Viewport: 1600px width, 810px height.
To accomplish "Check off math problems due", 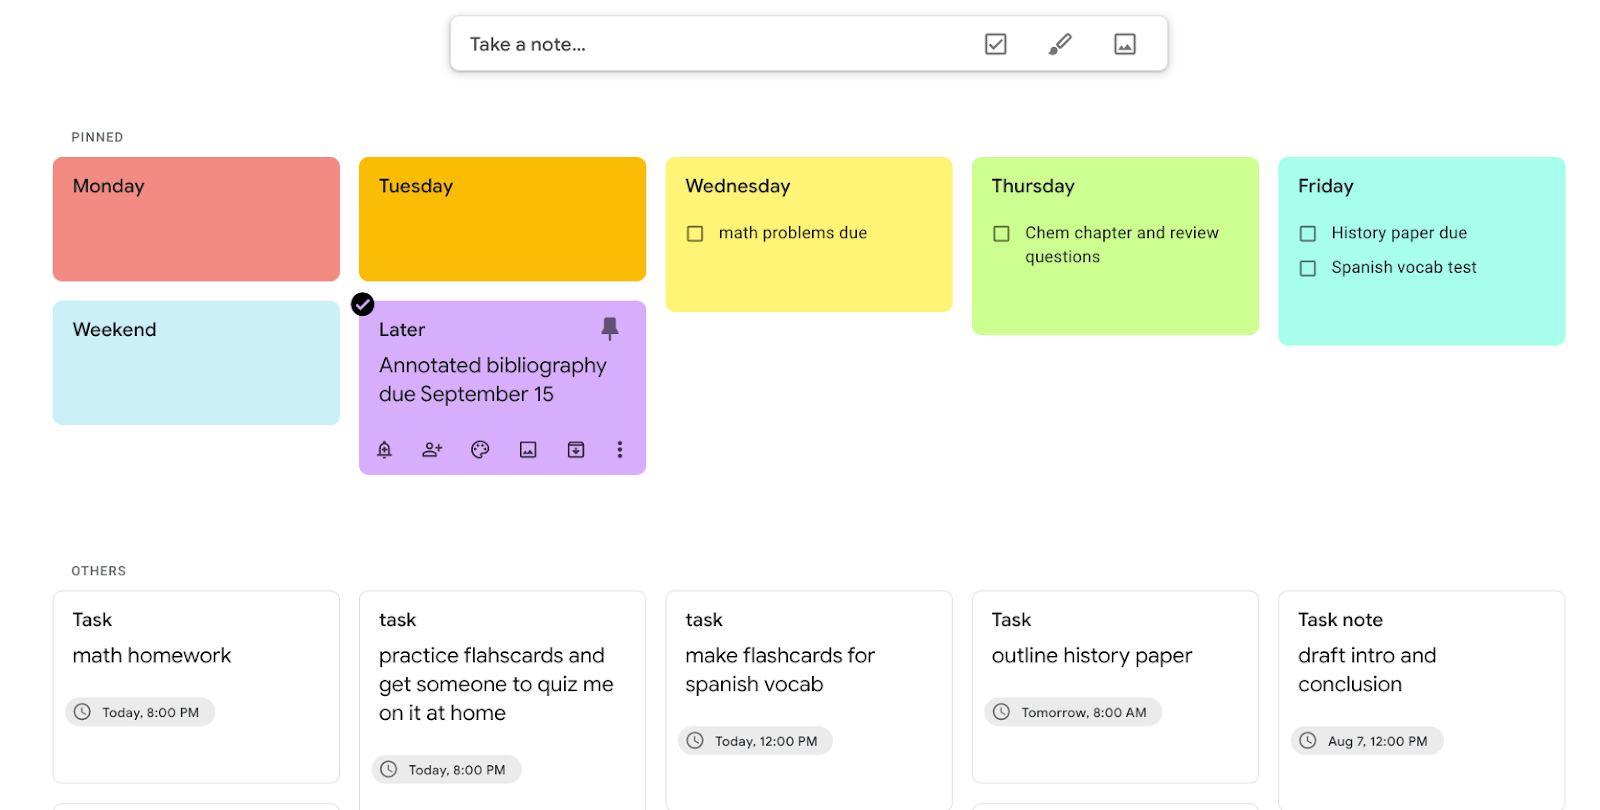I will click(x=695, y=233).
